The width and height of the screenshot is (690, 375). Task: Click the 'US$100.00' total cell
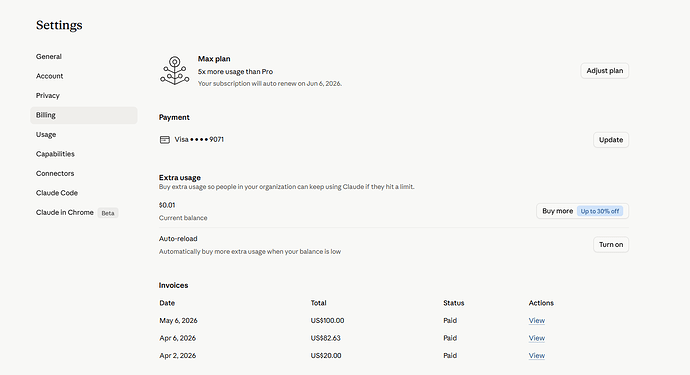point(327,320)
